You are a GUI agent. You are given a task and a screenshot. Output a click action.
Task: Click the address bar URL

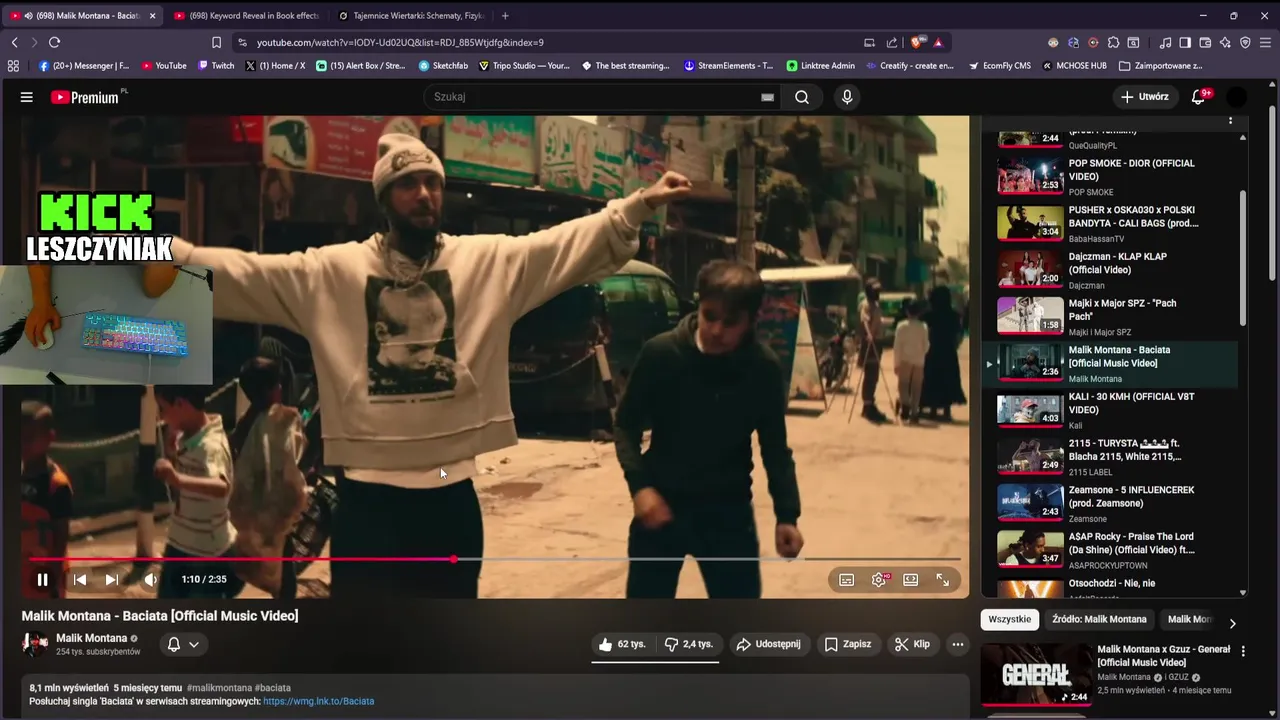pos(400,42)
